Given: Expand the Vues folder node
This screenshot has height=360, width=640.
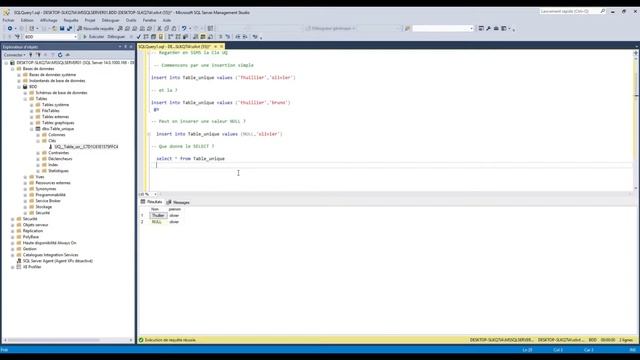Looking at the screenshot, I should click(25, 177).
